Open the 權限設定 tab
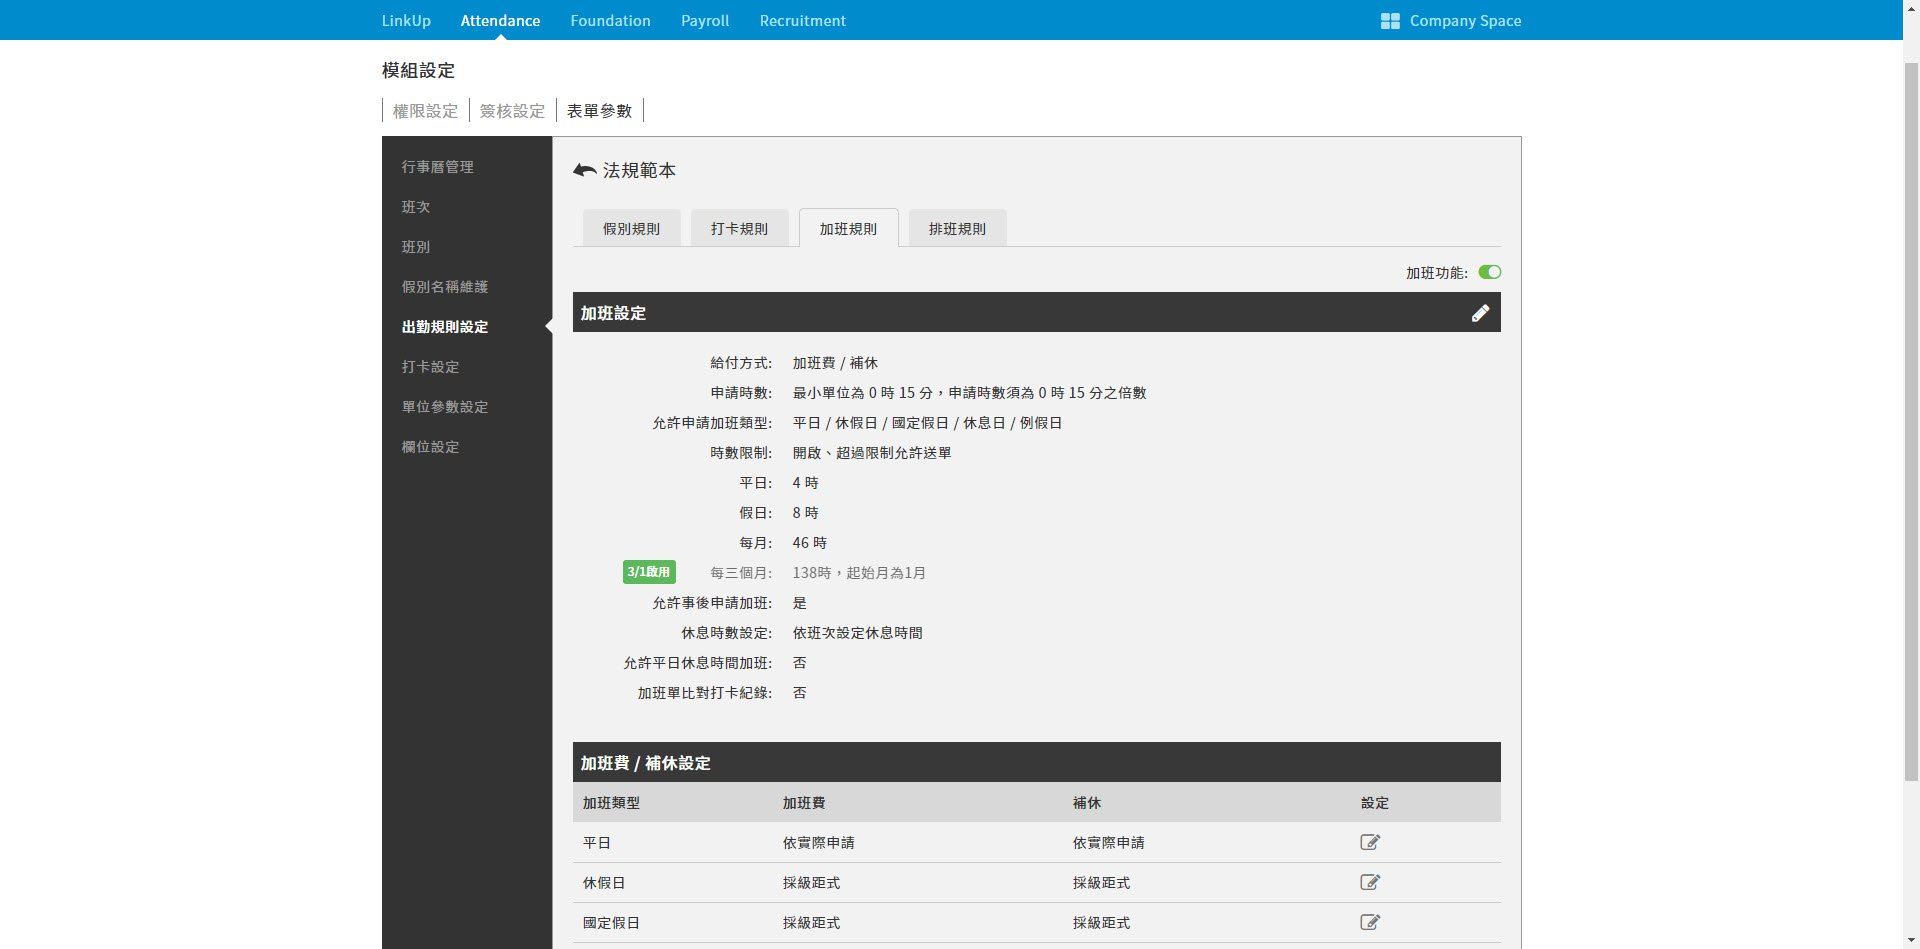This screenshot has height=949, width=1920. click(425, 111)
